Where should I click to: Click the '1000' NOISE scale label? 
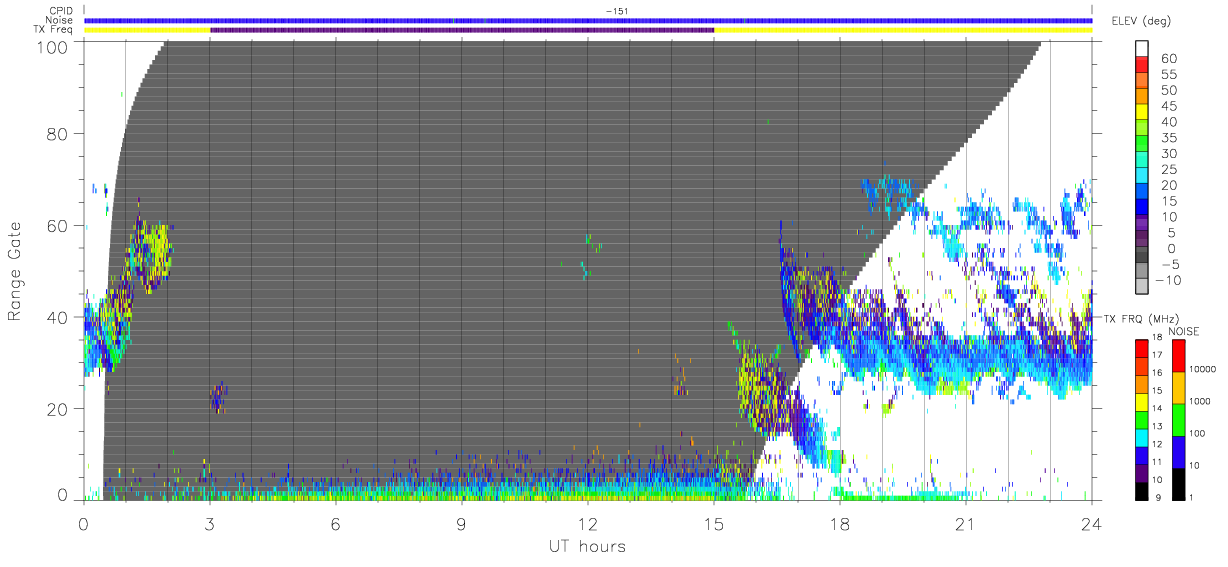click(1200, 401)
